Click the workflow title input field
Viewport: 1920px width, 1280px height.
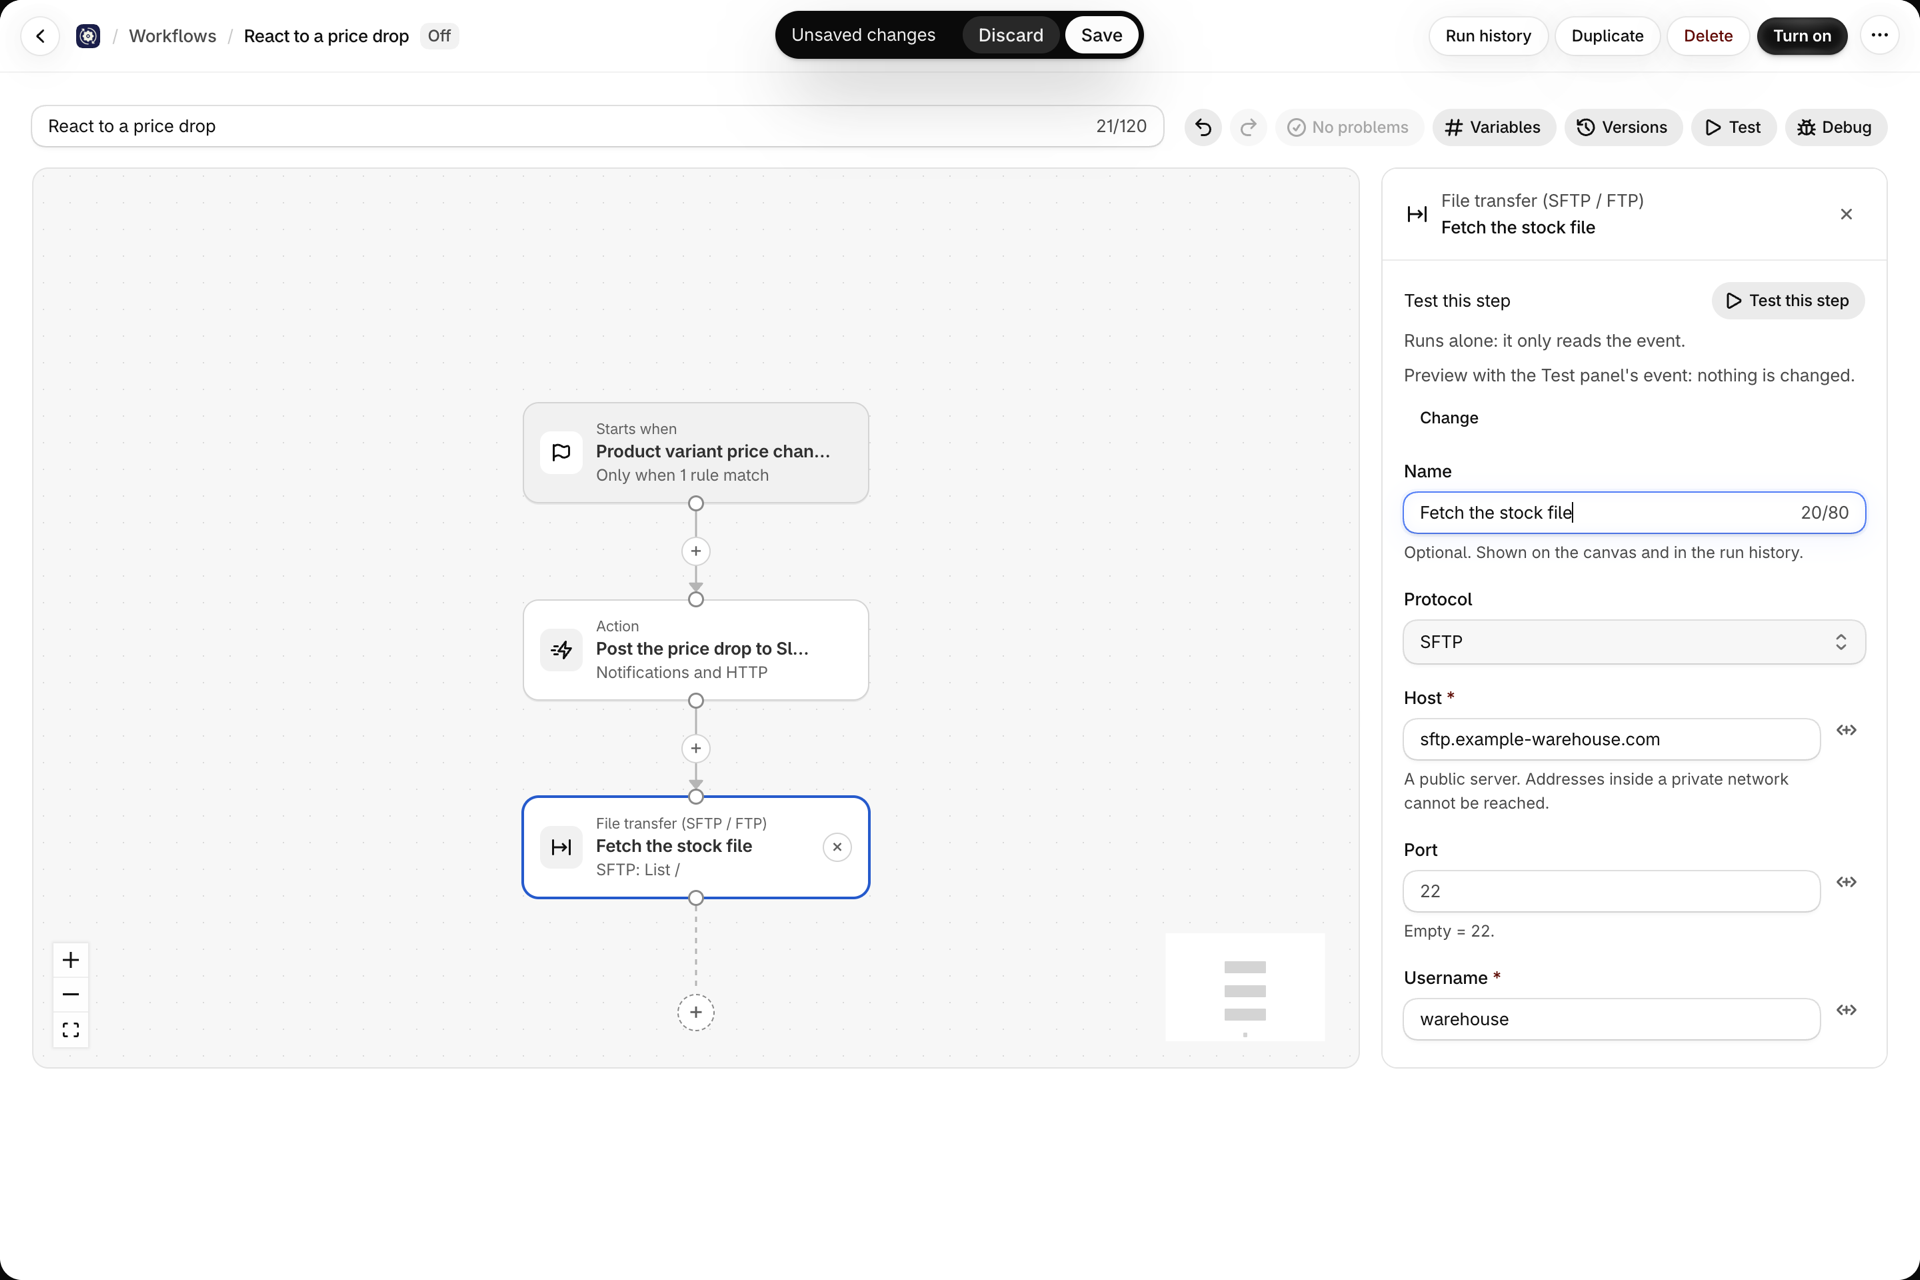click(597, 126)
